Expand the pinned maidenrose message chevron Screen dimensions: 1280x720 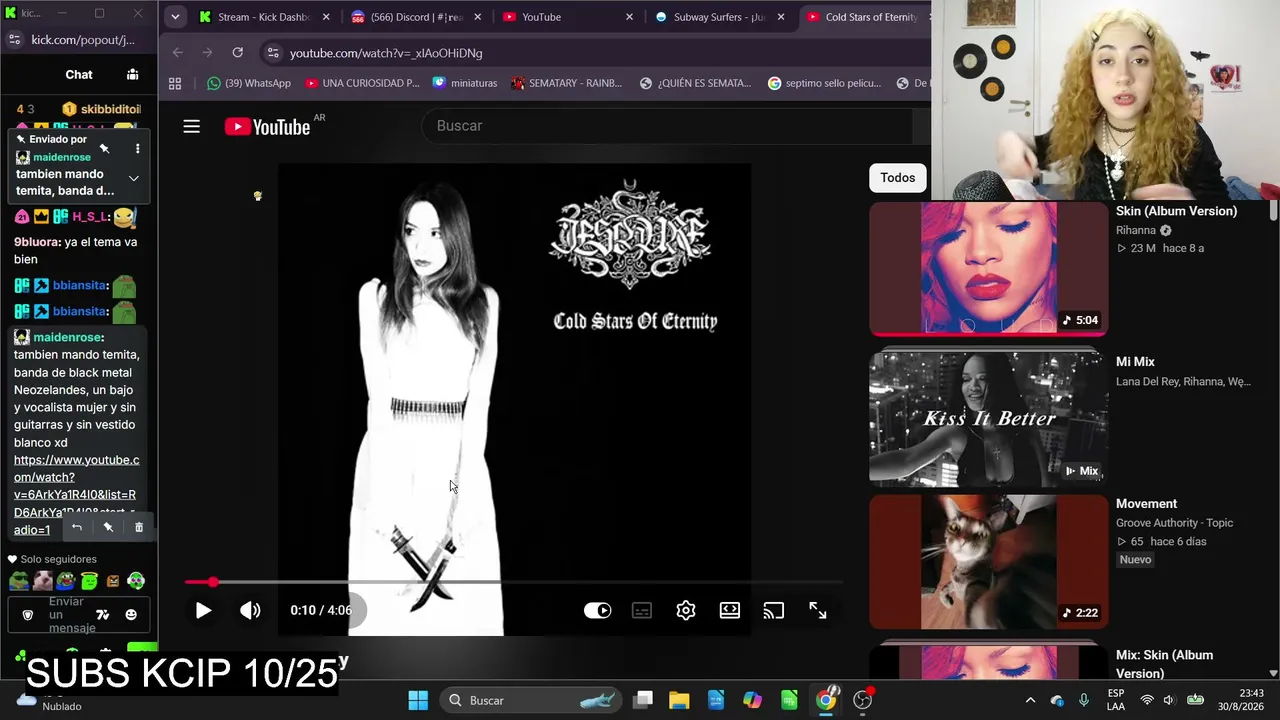click(133, 178)
